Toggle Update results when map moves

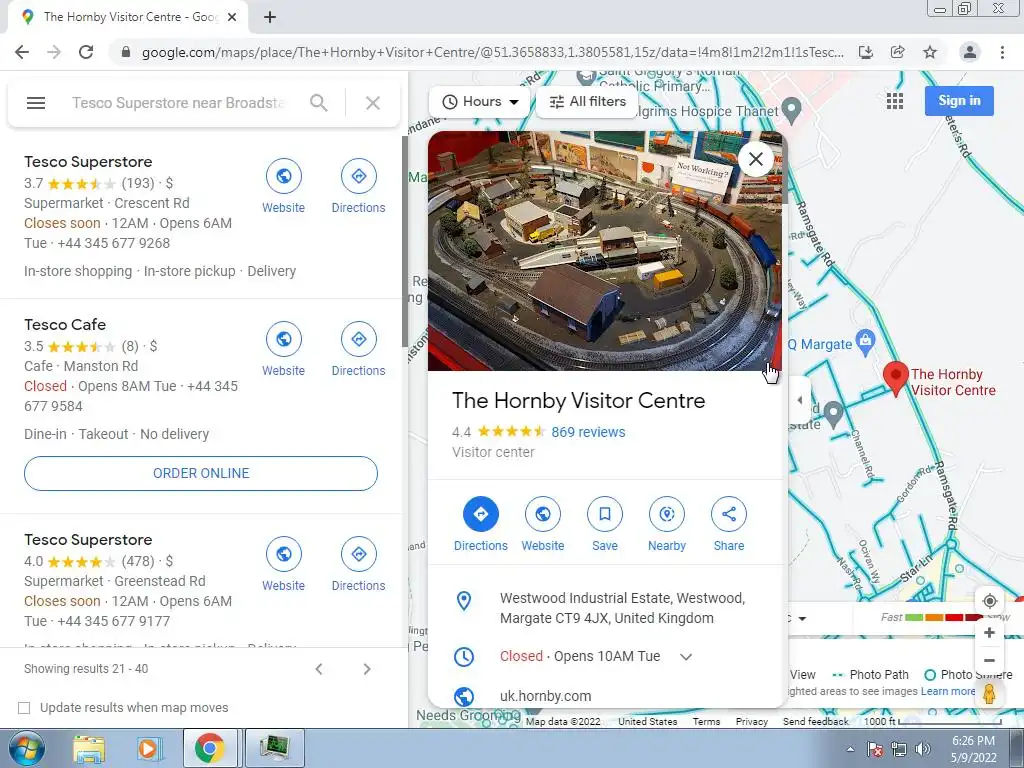tap(24, 708)
